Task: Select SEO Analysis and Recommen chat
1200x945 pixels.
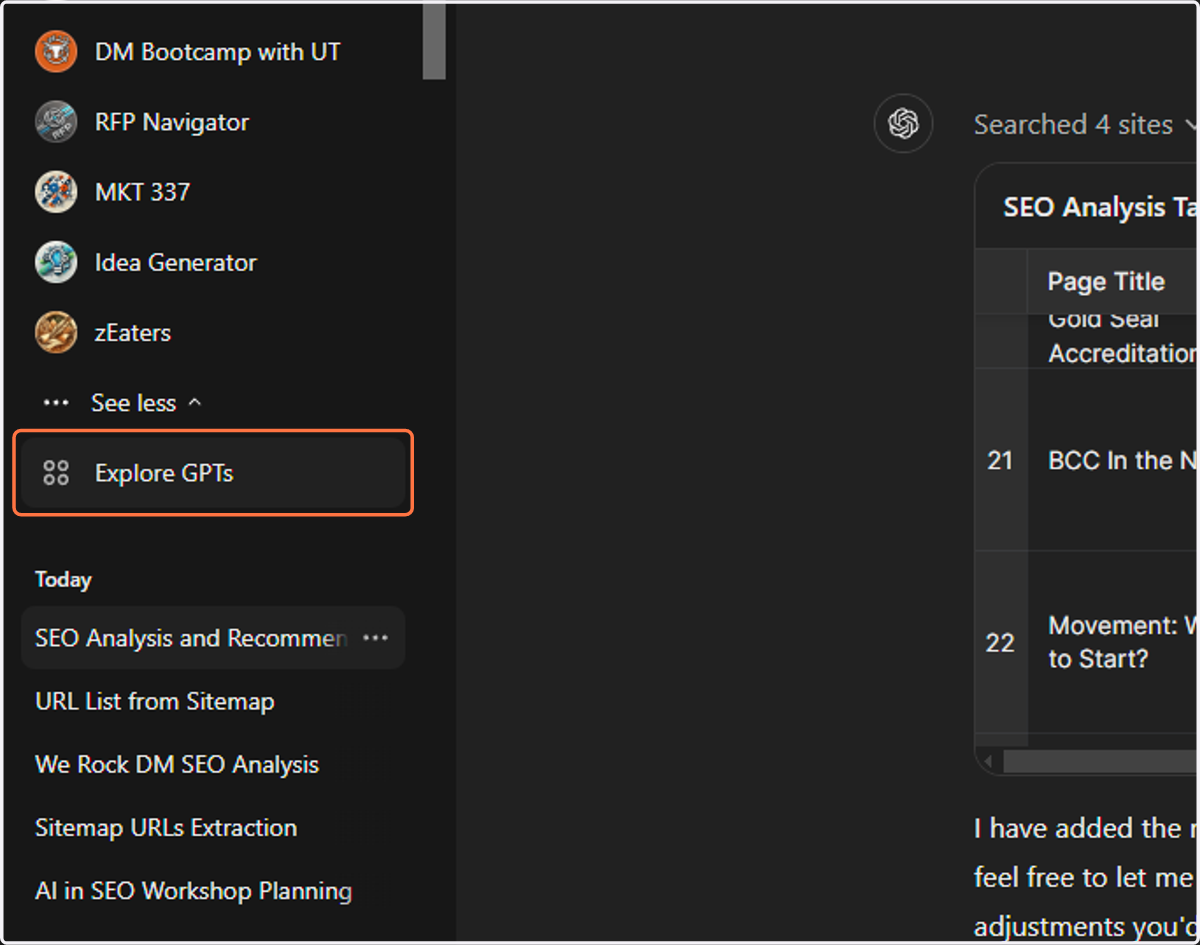Action: tap(213, 638)
